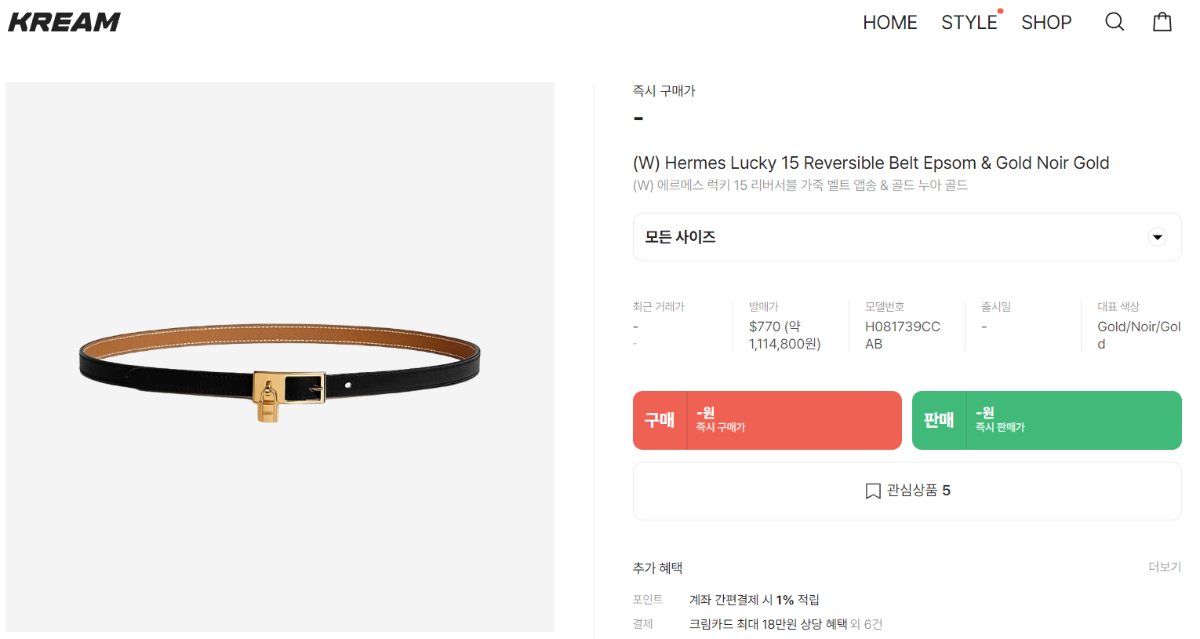Screen dimensions: 1200x639
Task: Open the search magnifier icon
Action: pyautogui.click(x=1114, y=22)
